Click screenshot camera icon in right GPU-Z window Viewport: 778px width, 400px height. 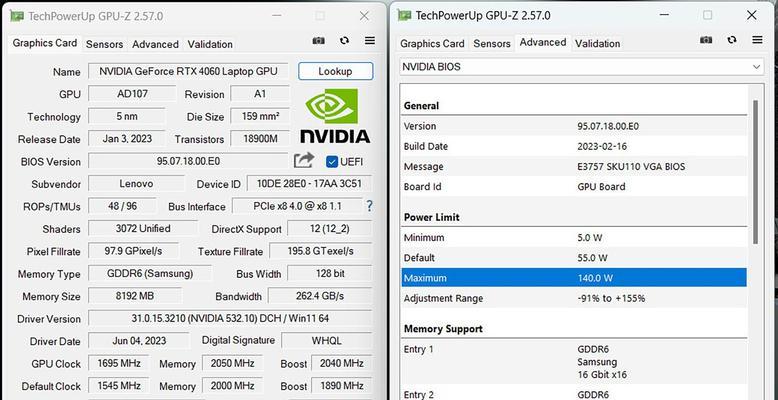tap(706, 40)
